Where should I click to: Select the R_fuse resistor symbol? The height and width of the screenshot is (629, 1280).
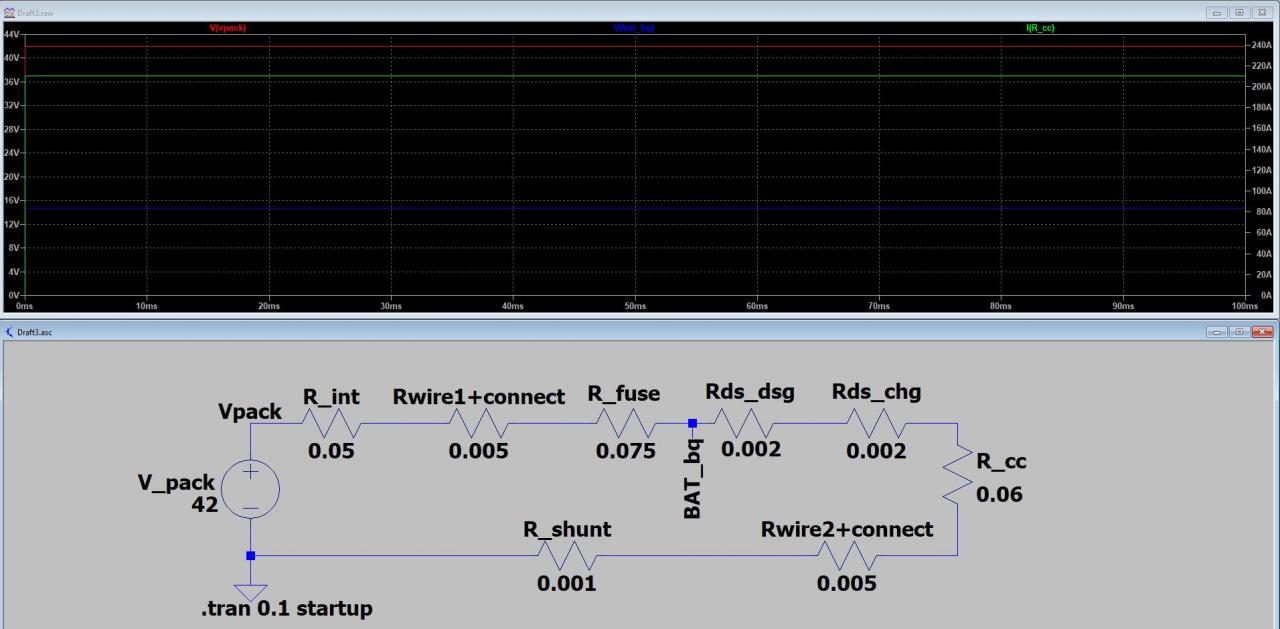(x=626, y=424)
